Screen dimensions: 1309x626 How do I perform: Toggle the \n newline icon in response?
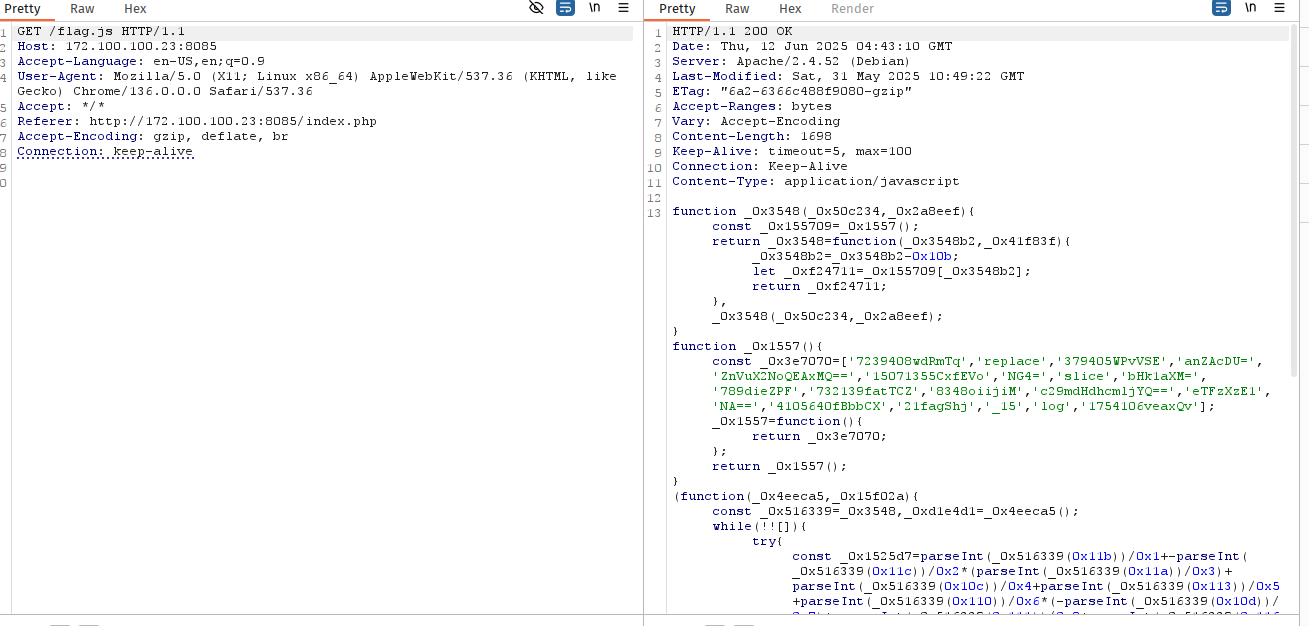[1250, 8]
